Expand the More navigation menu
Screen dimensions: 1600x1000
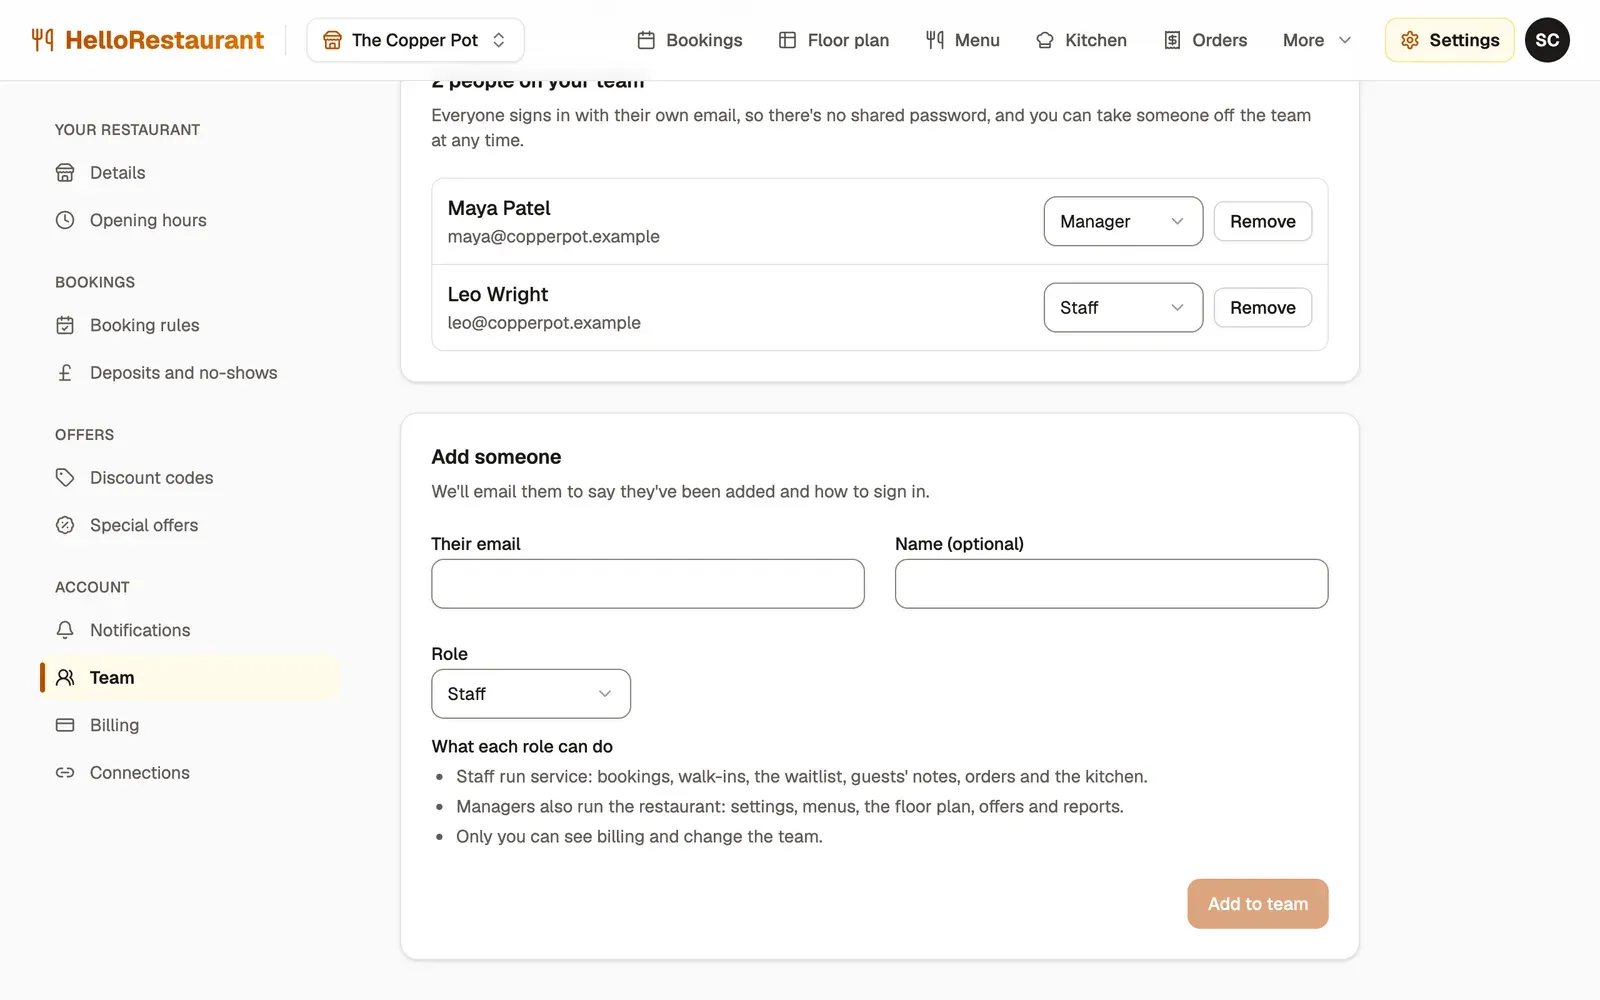click(1317, 40)
